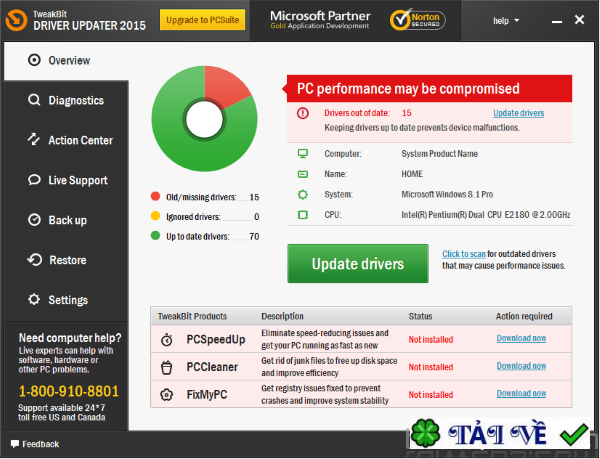Click the PCSpeedUp stopwatch icon
This screenshot has width=600, height=459.
(166, 339)
